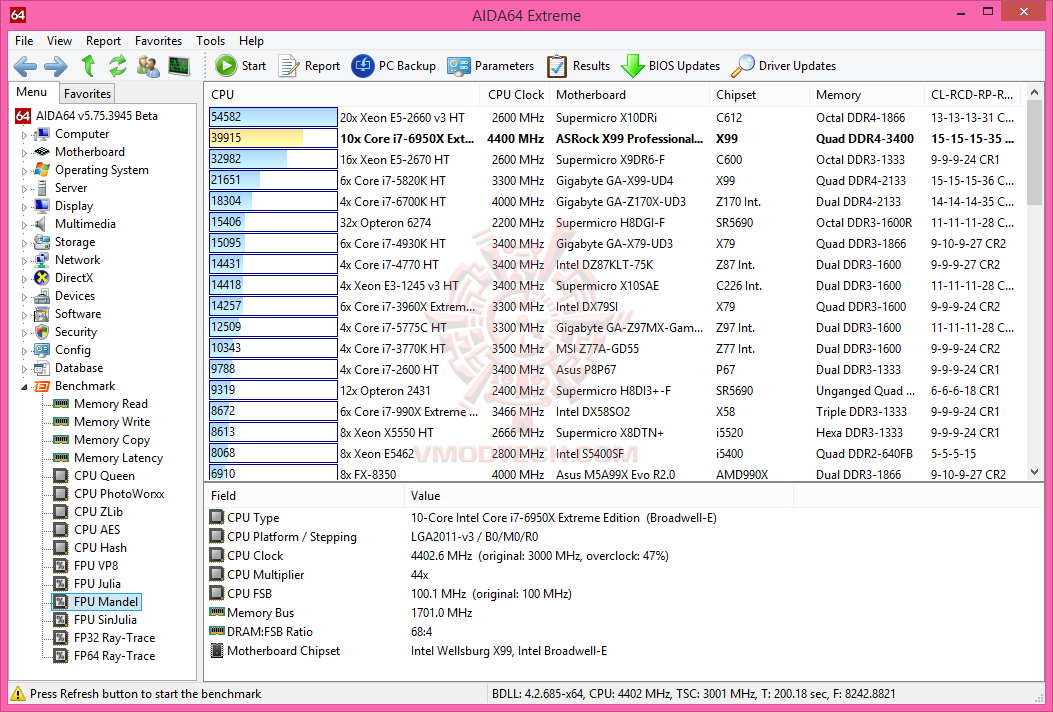Click the Back navigation arrow

[26, 66]
